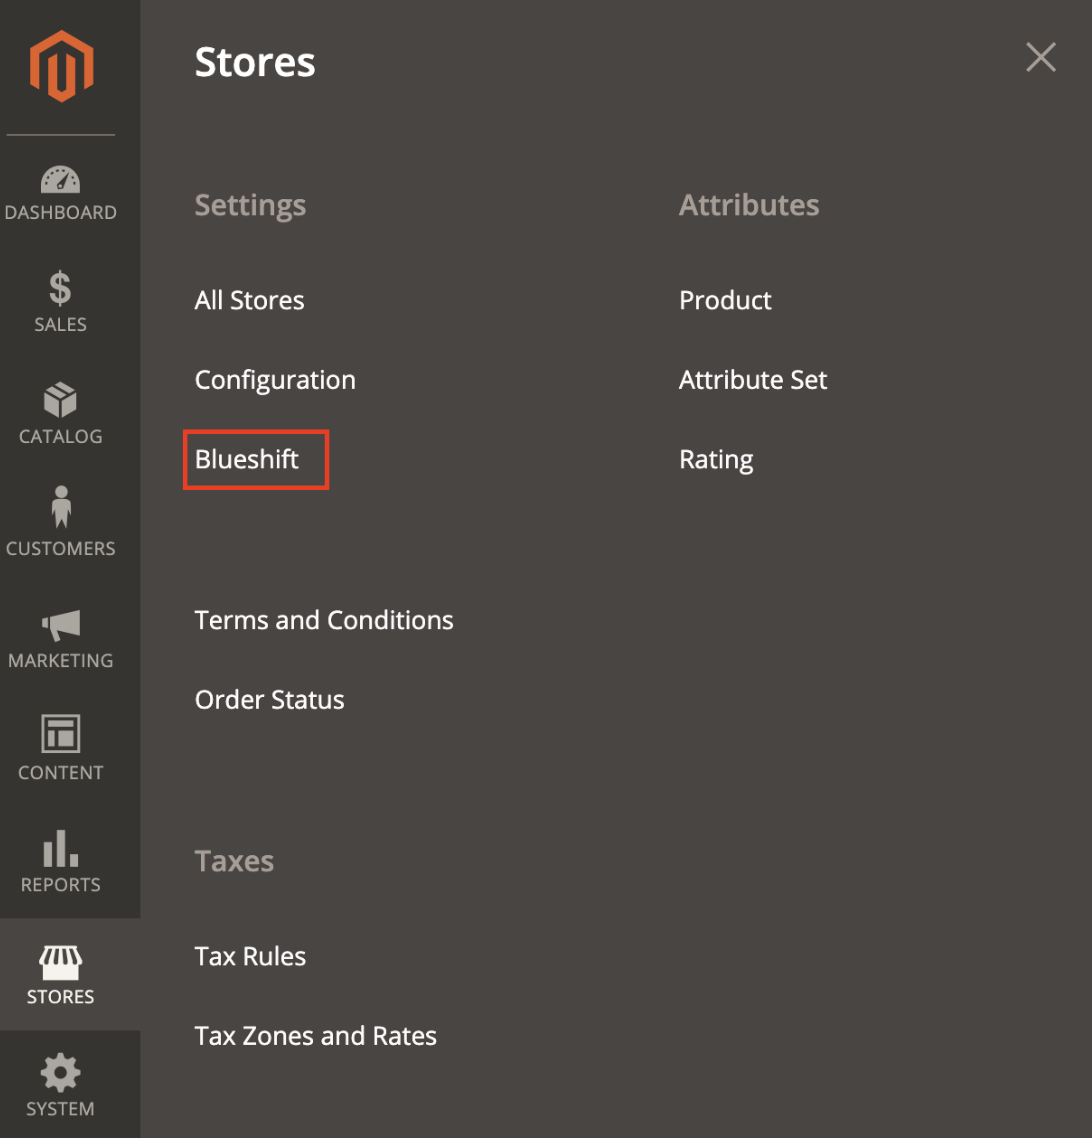The image size is (1092, 1138).
Task: Open the Order Status page
Action: 269,700
